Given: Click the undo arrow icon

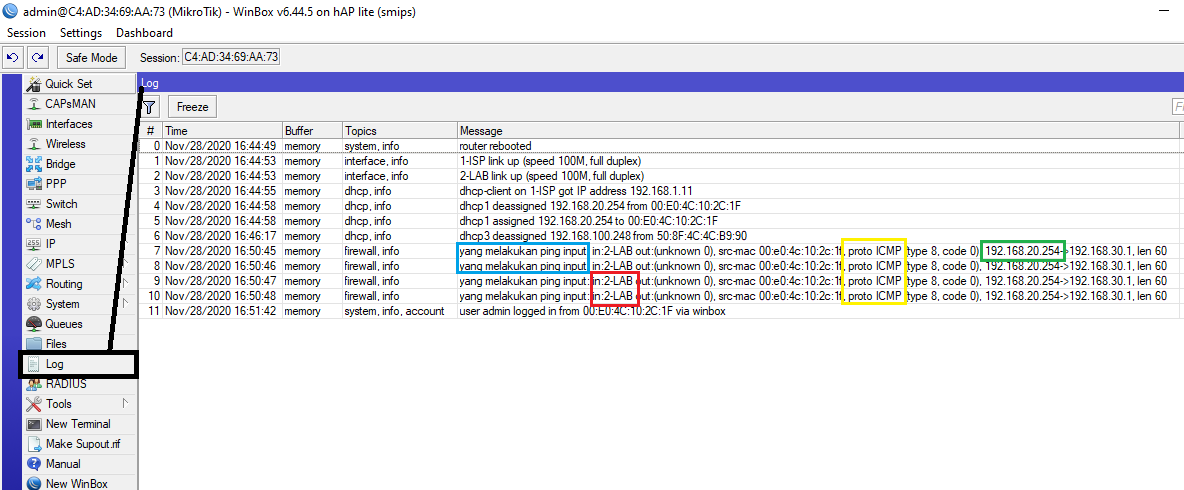Looking at the screenshot, I should click(13, 57).
